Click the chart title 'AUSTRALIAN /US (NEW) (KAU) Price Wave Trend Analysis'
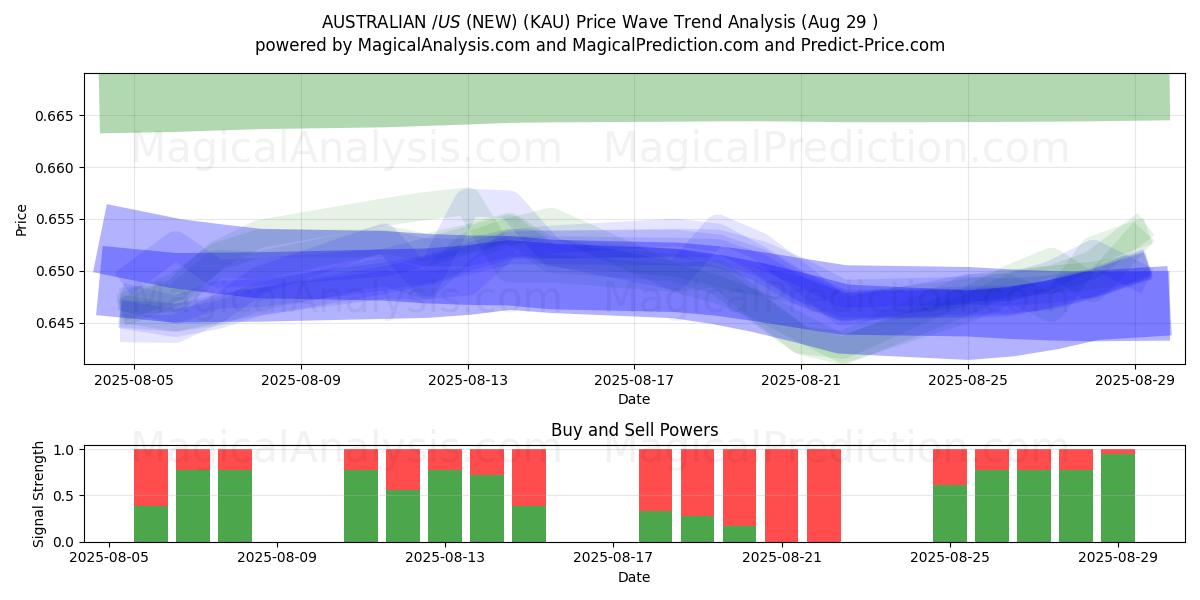1200x600 pixels. point(600,22)
